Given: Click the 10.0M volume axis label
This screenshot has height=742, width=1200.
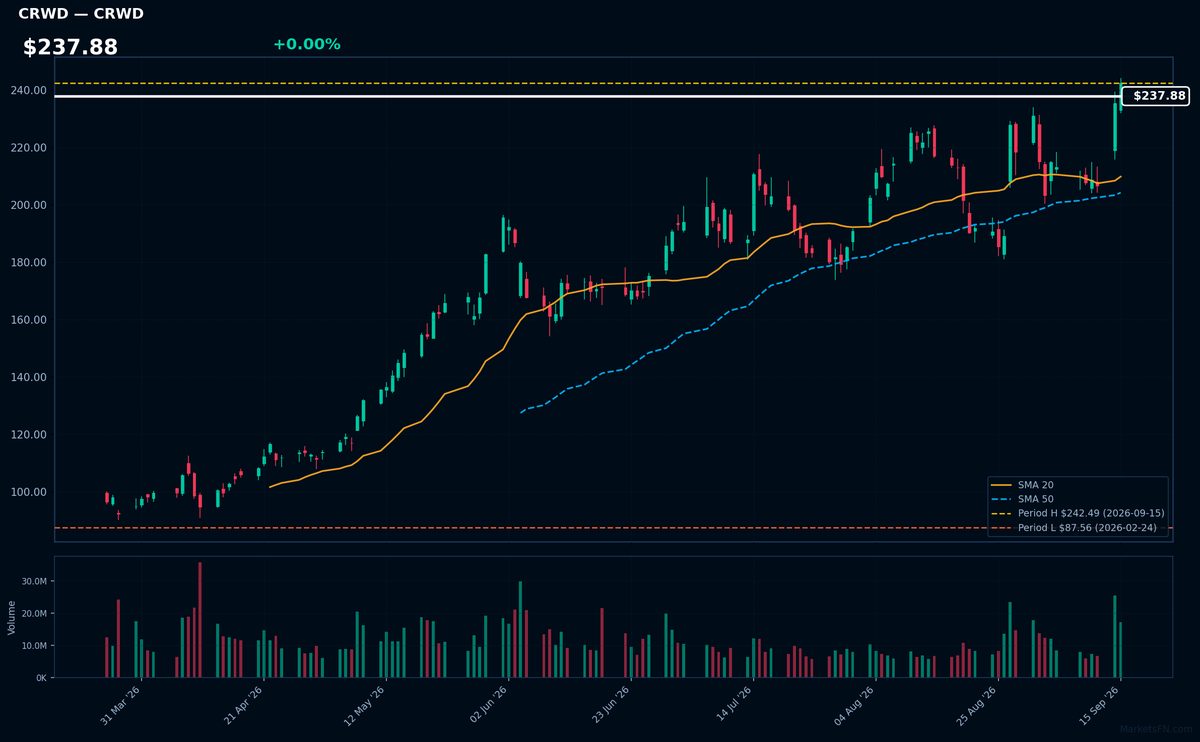Looking at the screenshot, I should tap(34, 646).
